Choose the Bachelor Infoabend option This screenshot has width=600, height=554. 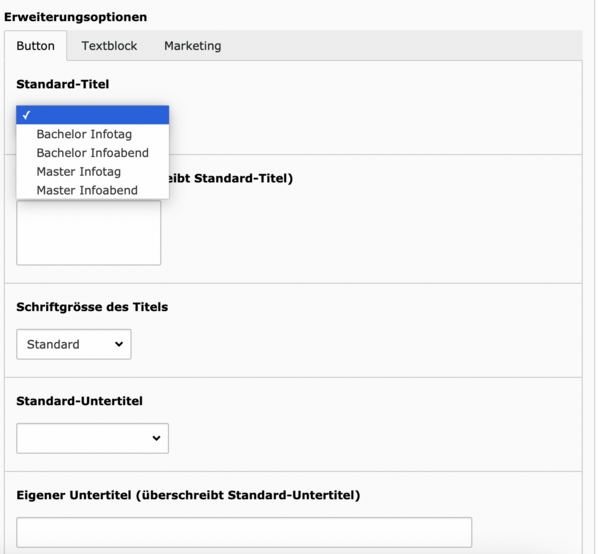click(x=93, y=153)
